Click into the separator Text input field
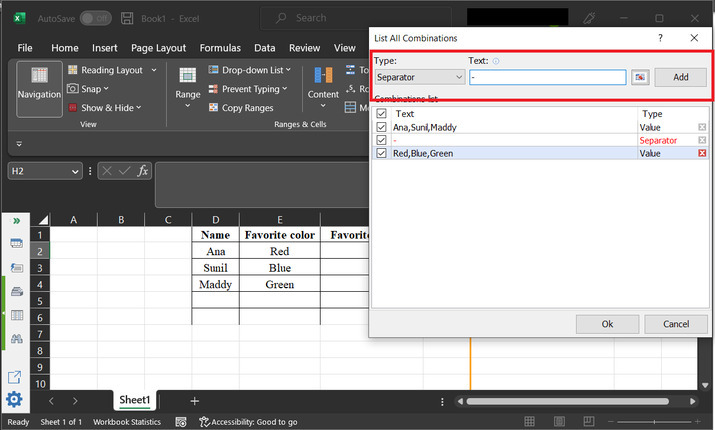This screenshot has height=430, width=715. point(546,77)
